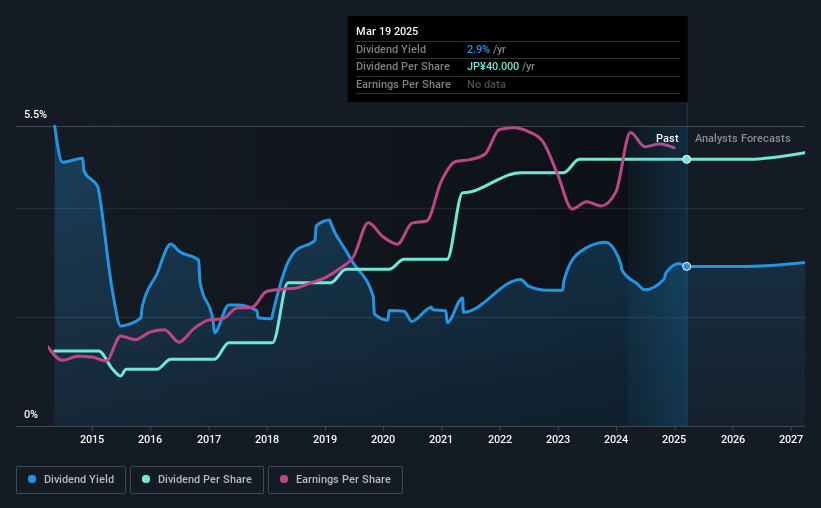
Task: Click the 2.9% dividend yield value
Action: (478, 49)
